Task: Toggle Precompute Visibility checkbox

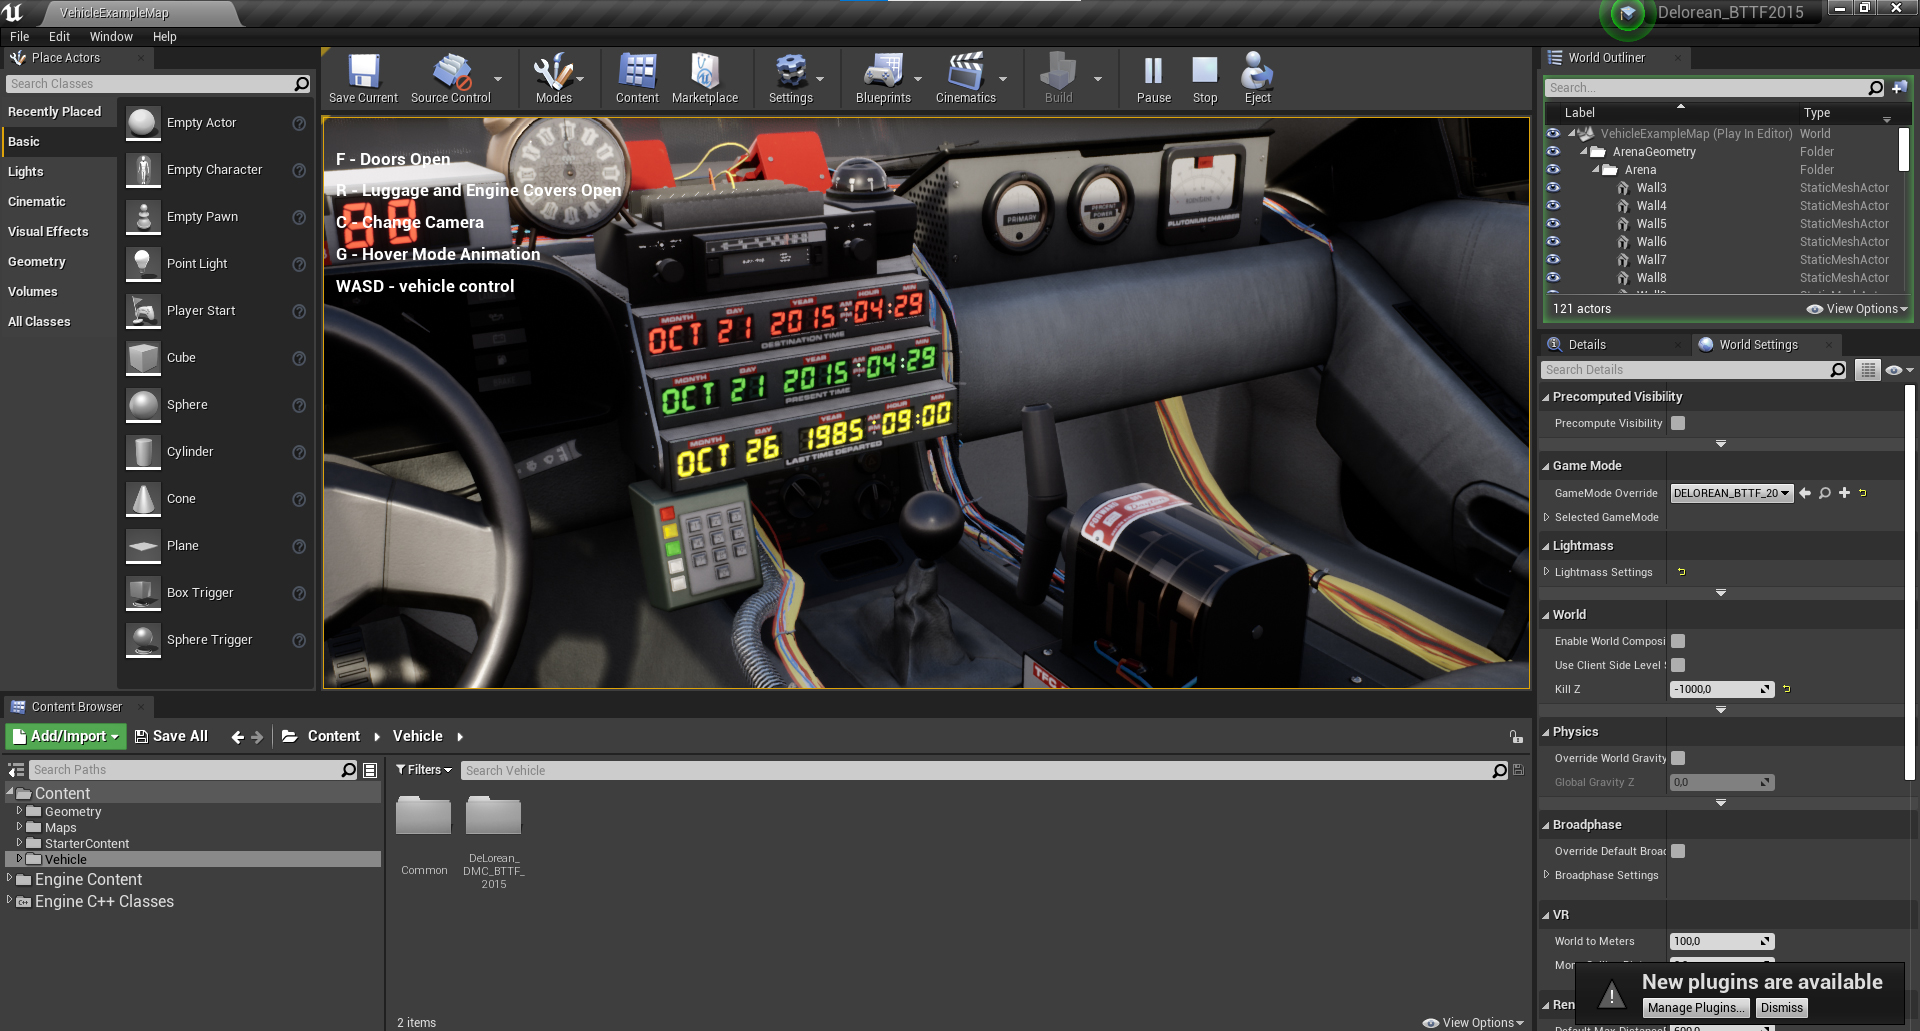Action: click(x=1678, y=423)
